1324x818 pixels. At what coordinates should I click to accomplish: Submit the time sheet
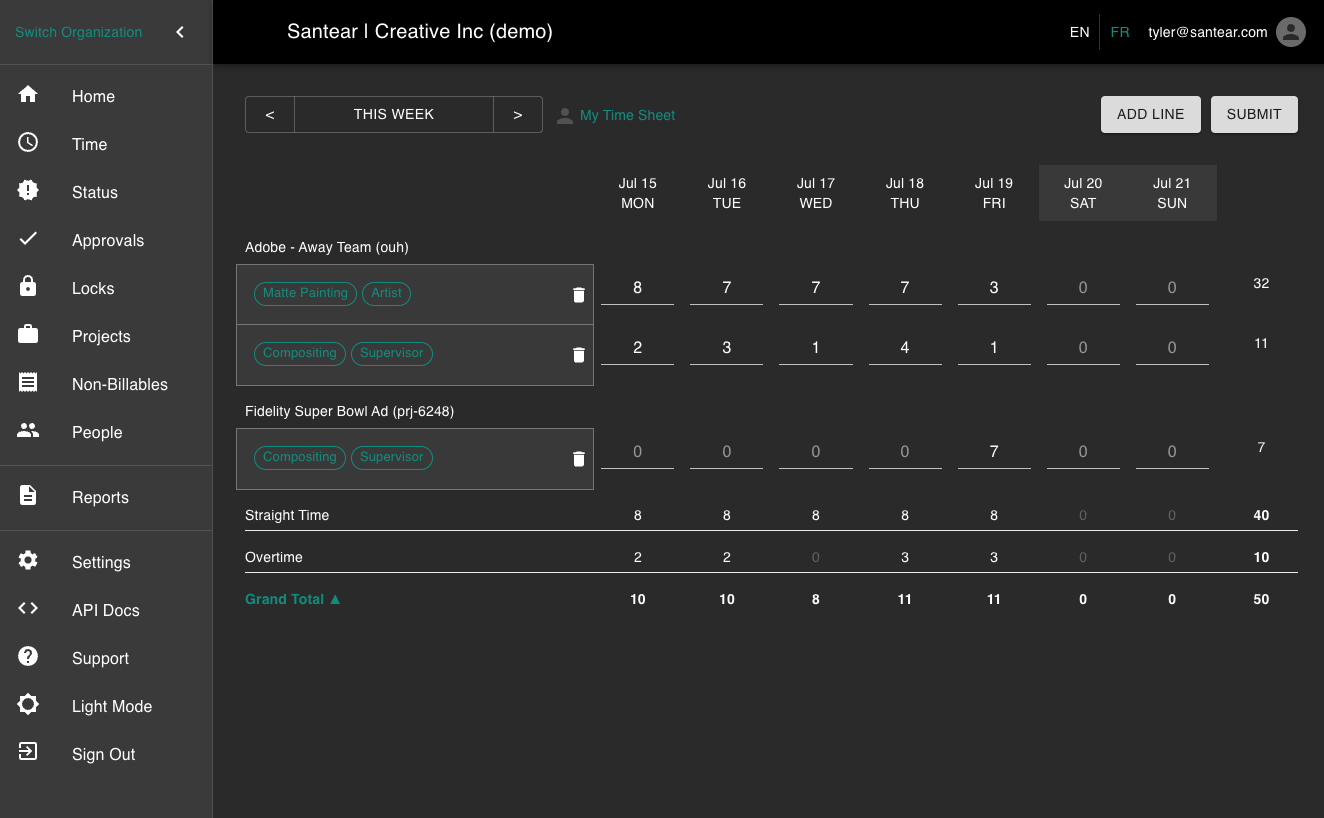tap(1254, 114)
